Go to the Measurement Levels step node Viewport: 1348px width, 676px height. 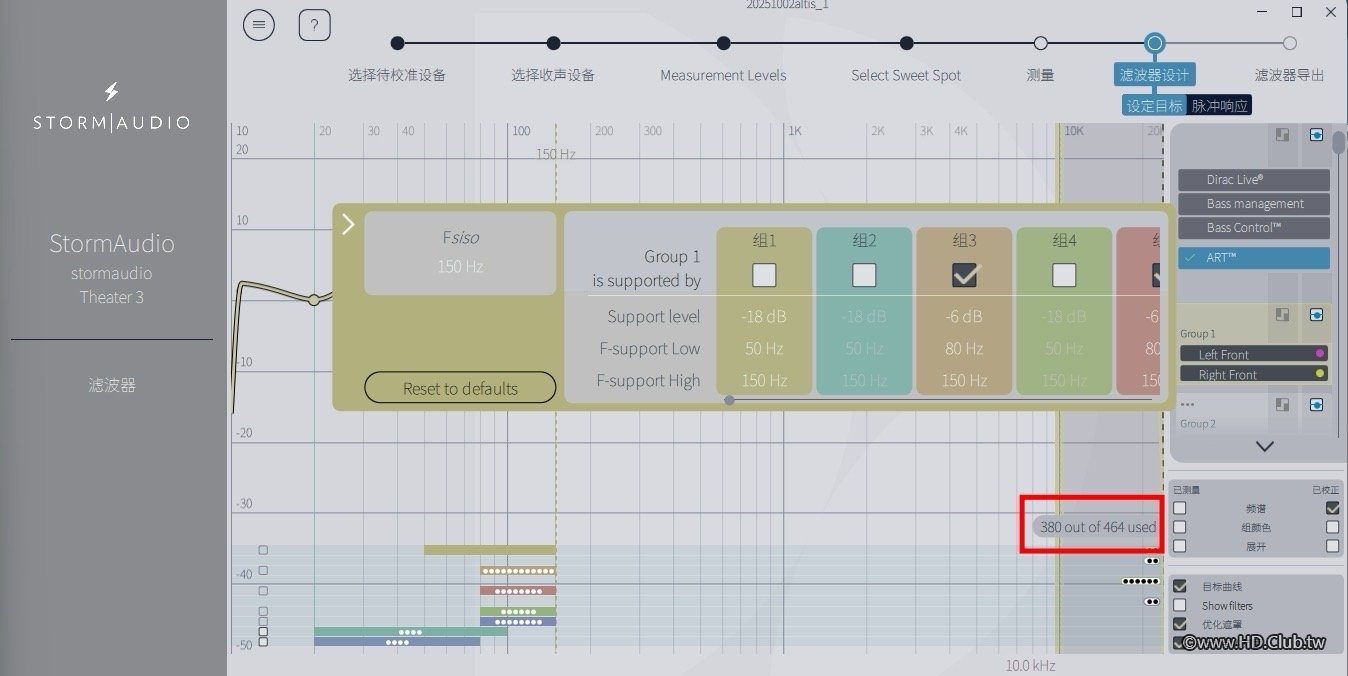[723, 43]
